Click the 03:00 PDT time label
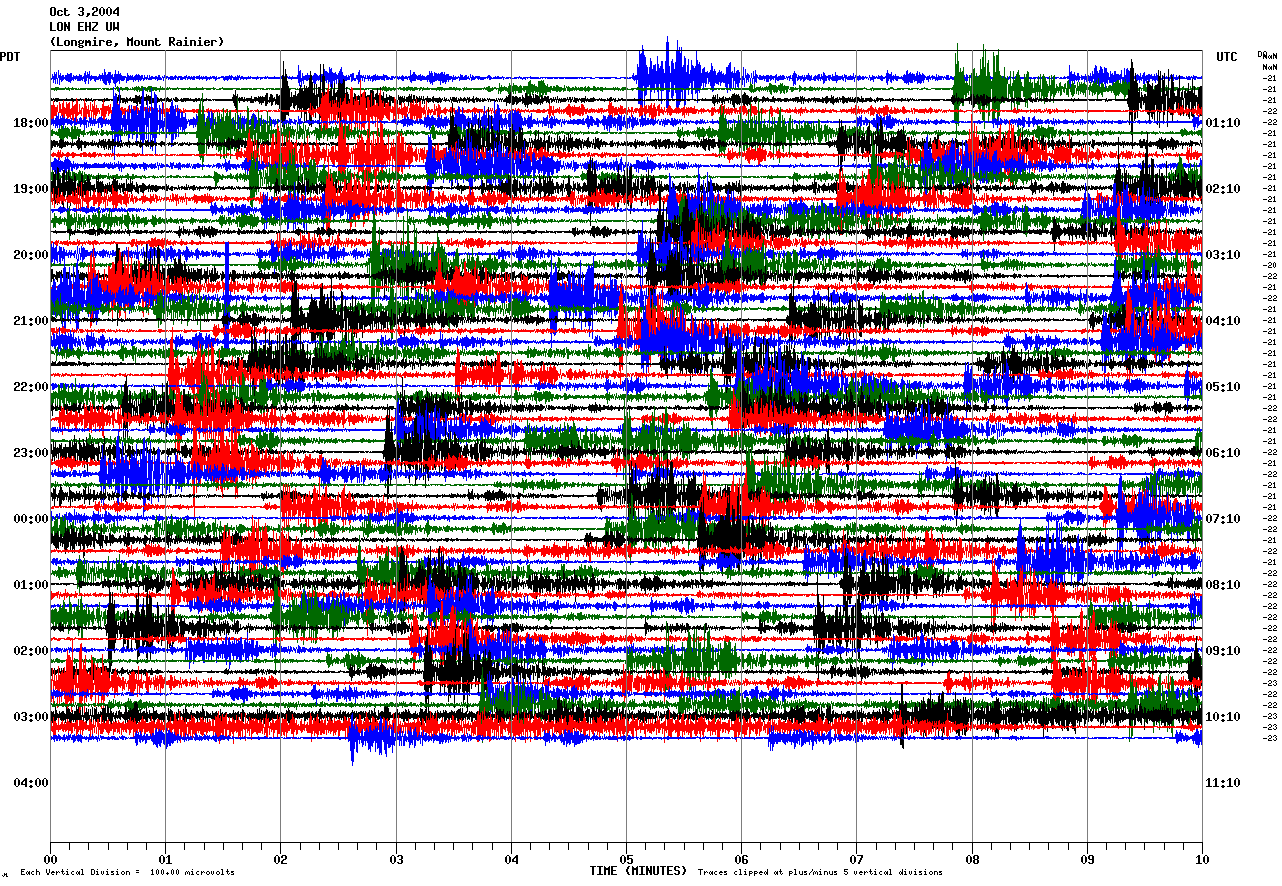Viewport: 1282px width, 886px height. click(x=30, y=717)
